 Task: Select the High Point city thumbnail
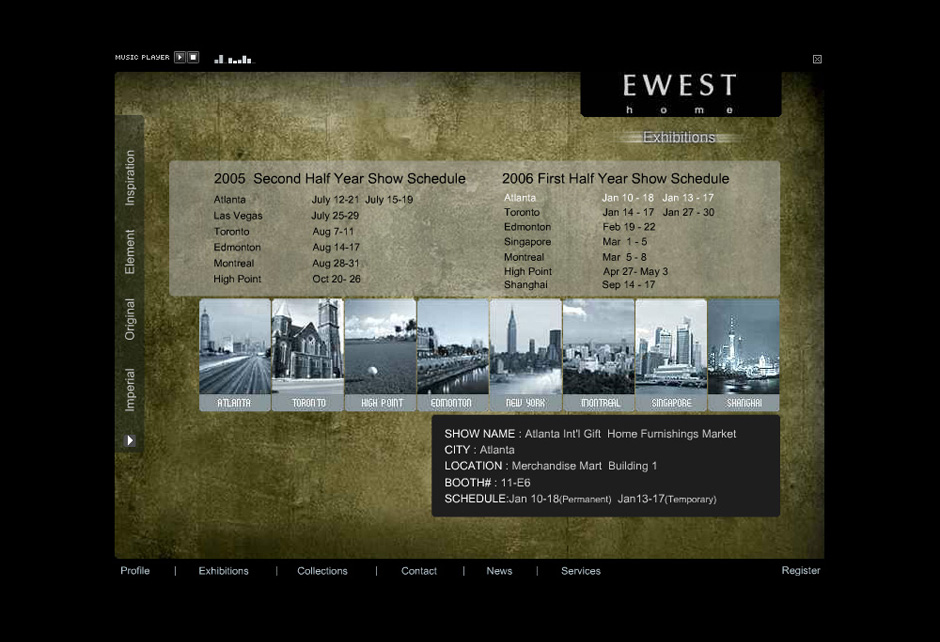click(380, 355)
